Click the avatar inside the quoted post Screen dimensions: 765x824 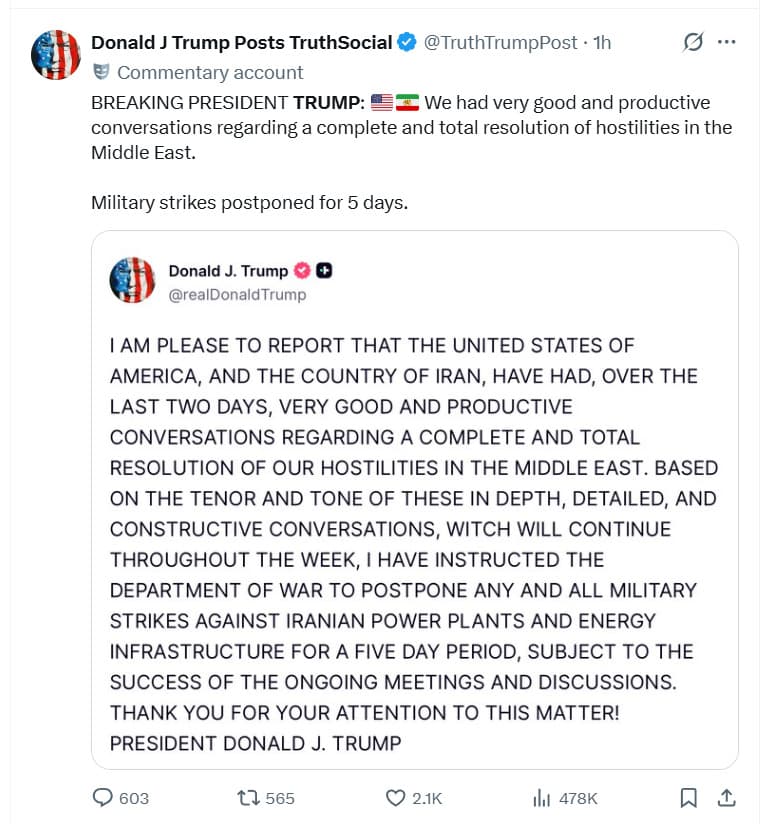132,281
